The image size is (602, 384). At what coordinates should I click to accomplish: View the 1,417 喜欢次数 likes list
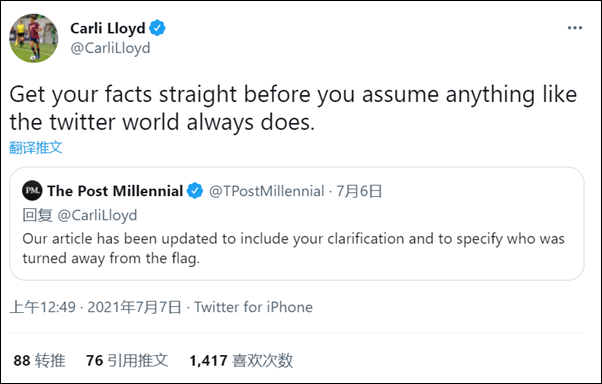[x=241, y=361]
